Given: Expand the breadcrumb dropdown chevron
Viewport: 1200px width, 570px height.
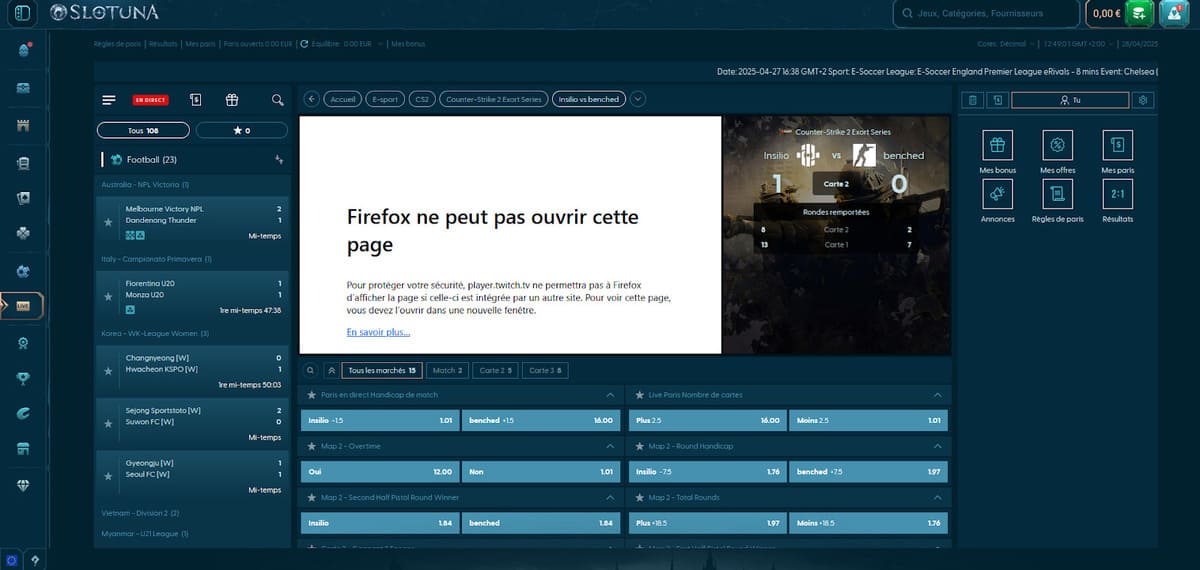Looking at the screenshot, I should pyautogui.click(x=639, y=99).
